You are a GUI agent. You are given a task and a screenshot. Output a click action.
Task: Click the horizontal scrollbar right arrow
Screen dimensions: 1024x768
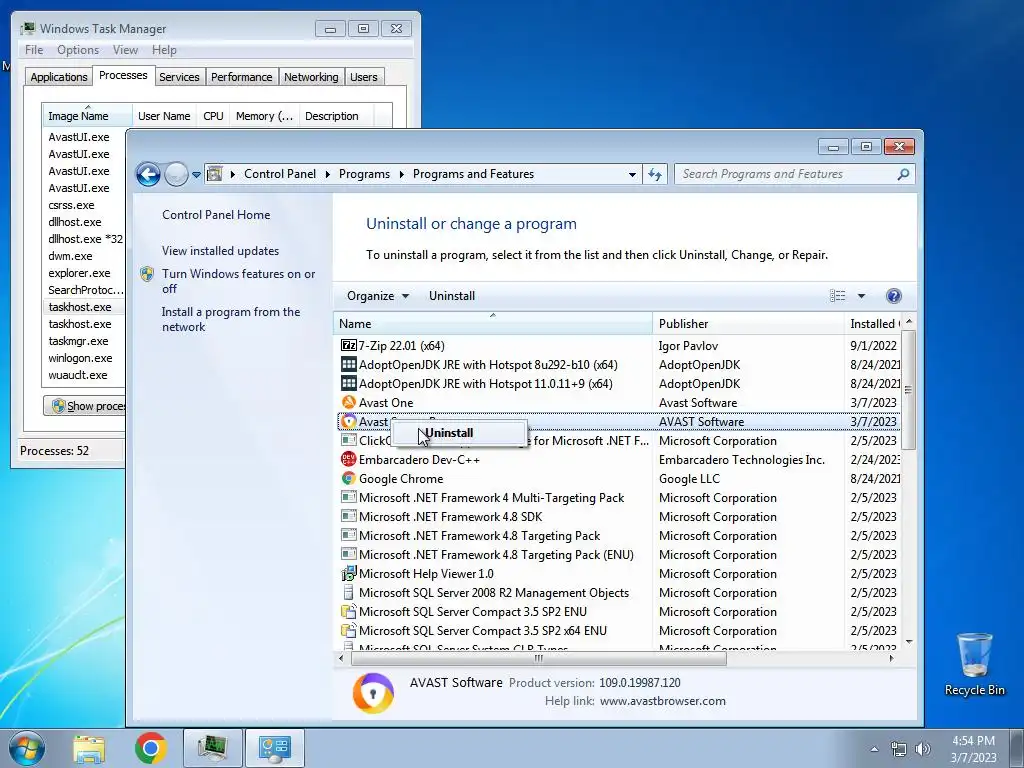point(891,658)
